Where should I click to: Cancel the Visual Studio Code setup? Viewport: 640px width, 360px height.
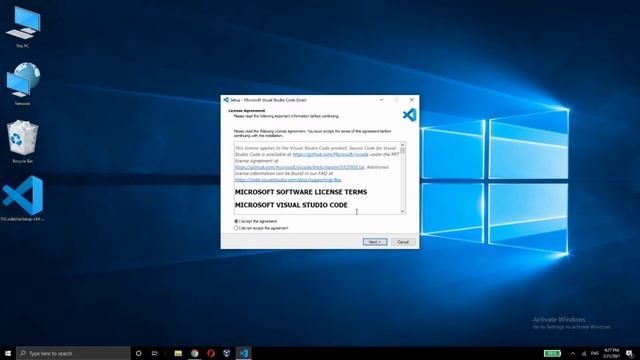403,242
